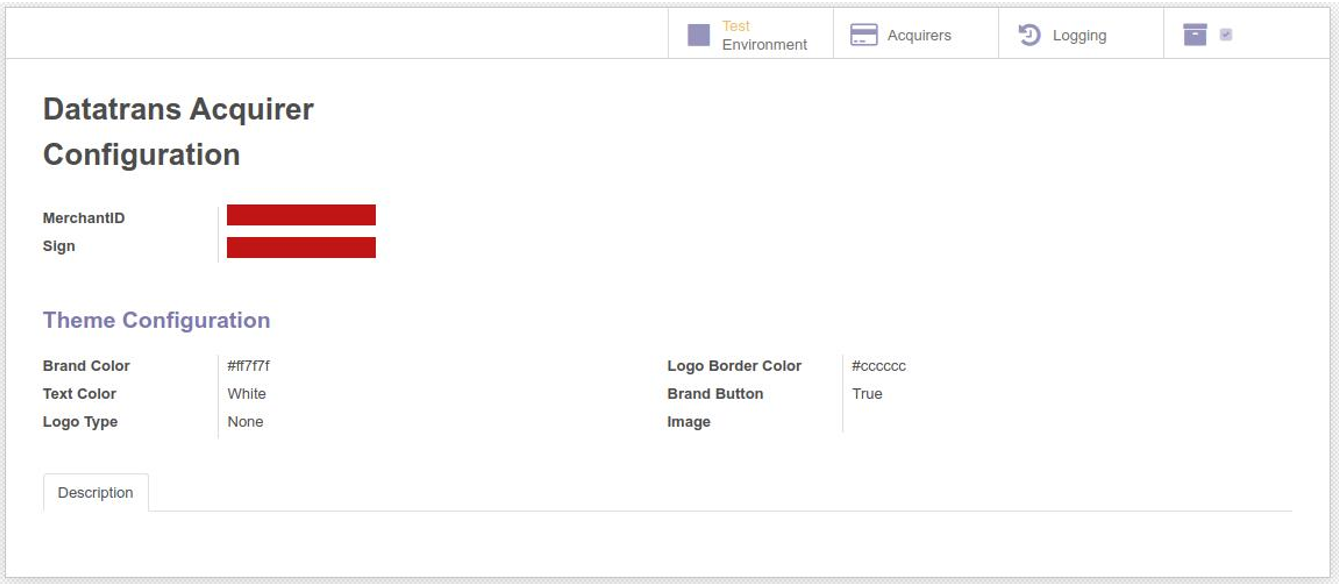Image resolution: width=1339 pixels, height=585 pixels.
Task: Open the Logging button label
Action: pos(1079,35)
